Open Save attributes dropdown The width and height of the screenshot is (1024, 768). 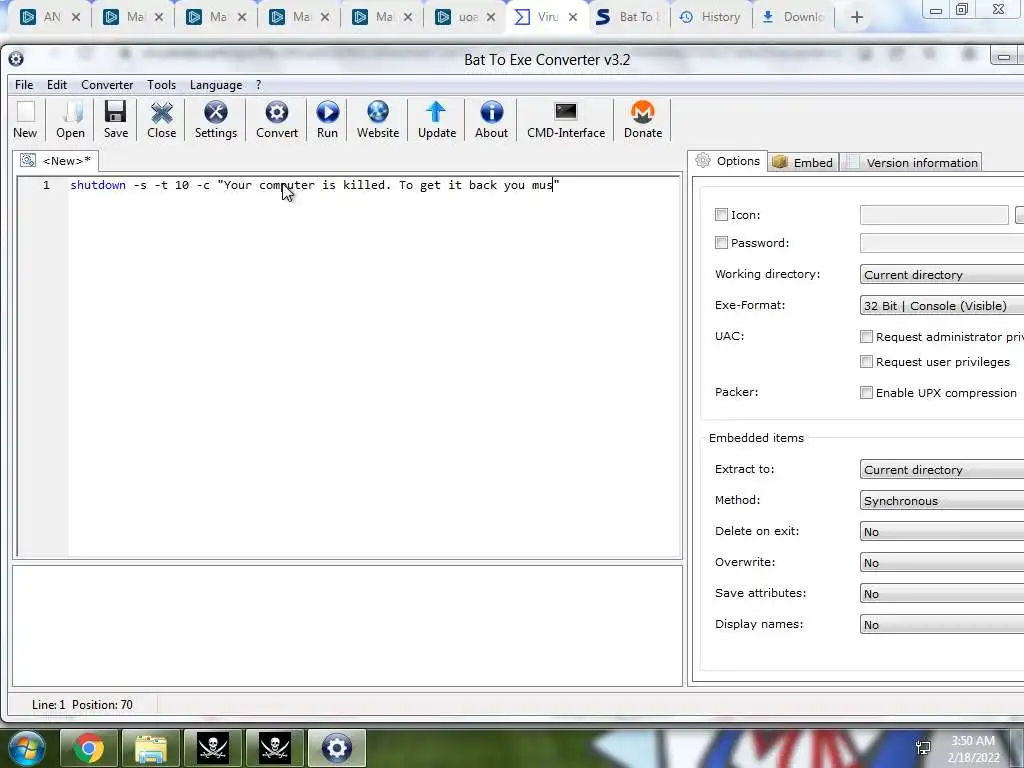point(942,594)
